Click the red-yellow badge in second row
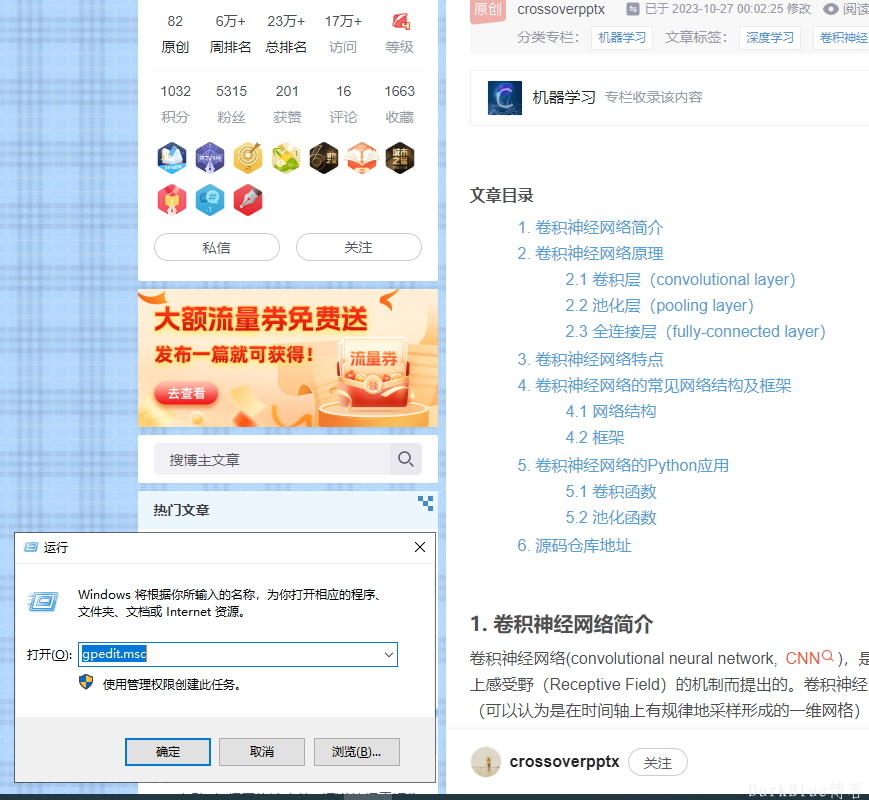The width and height of the screenshot is (869, 800). pos(172,200)
